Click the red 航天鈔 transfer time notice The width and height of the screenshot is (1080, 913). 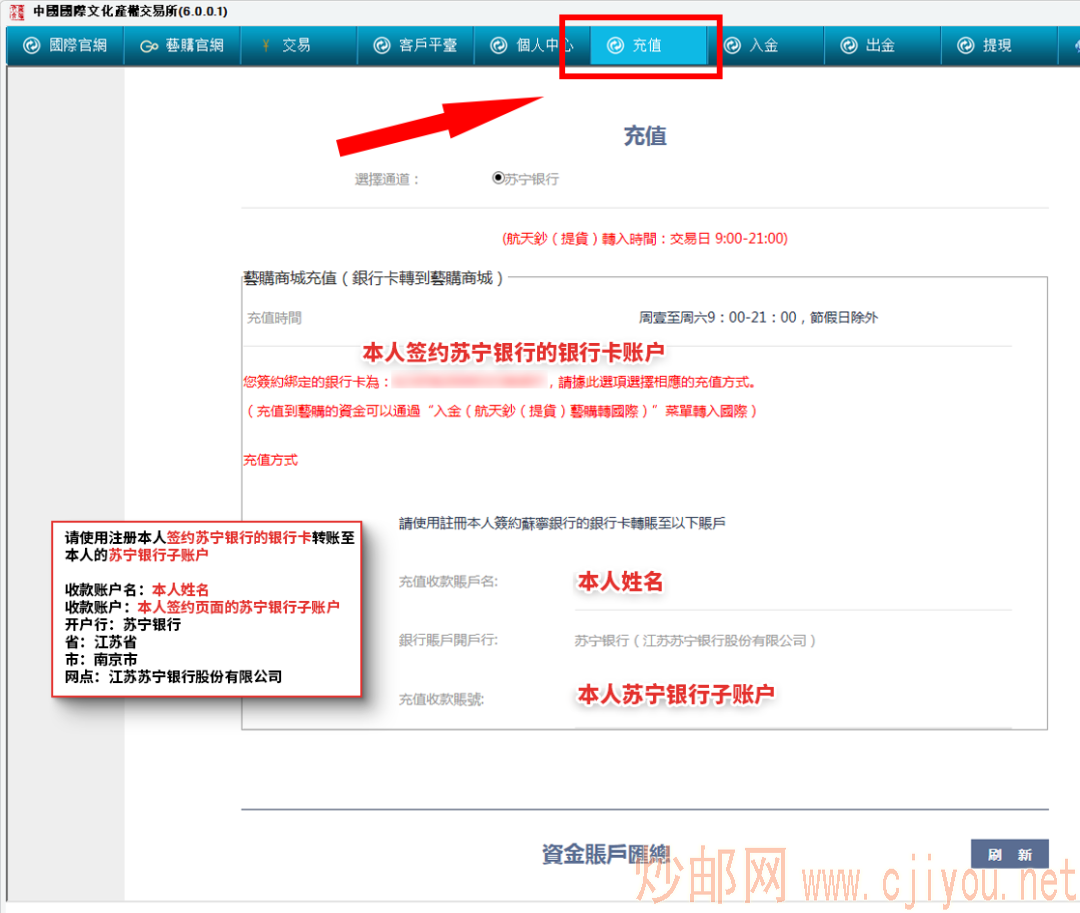pos(645,238)
